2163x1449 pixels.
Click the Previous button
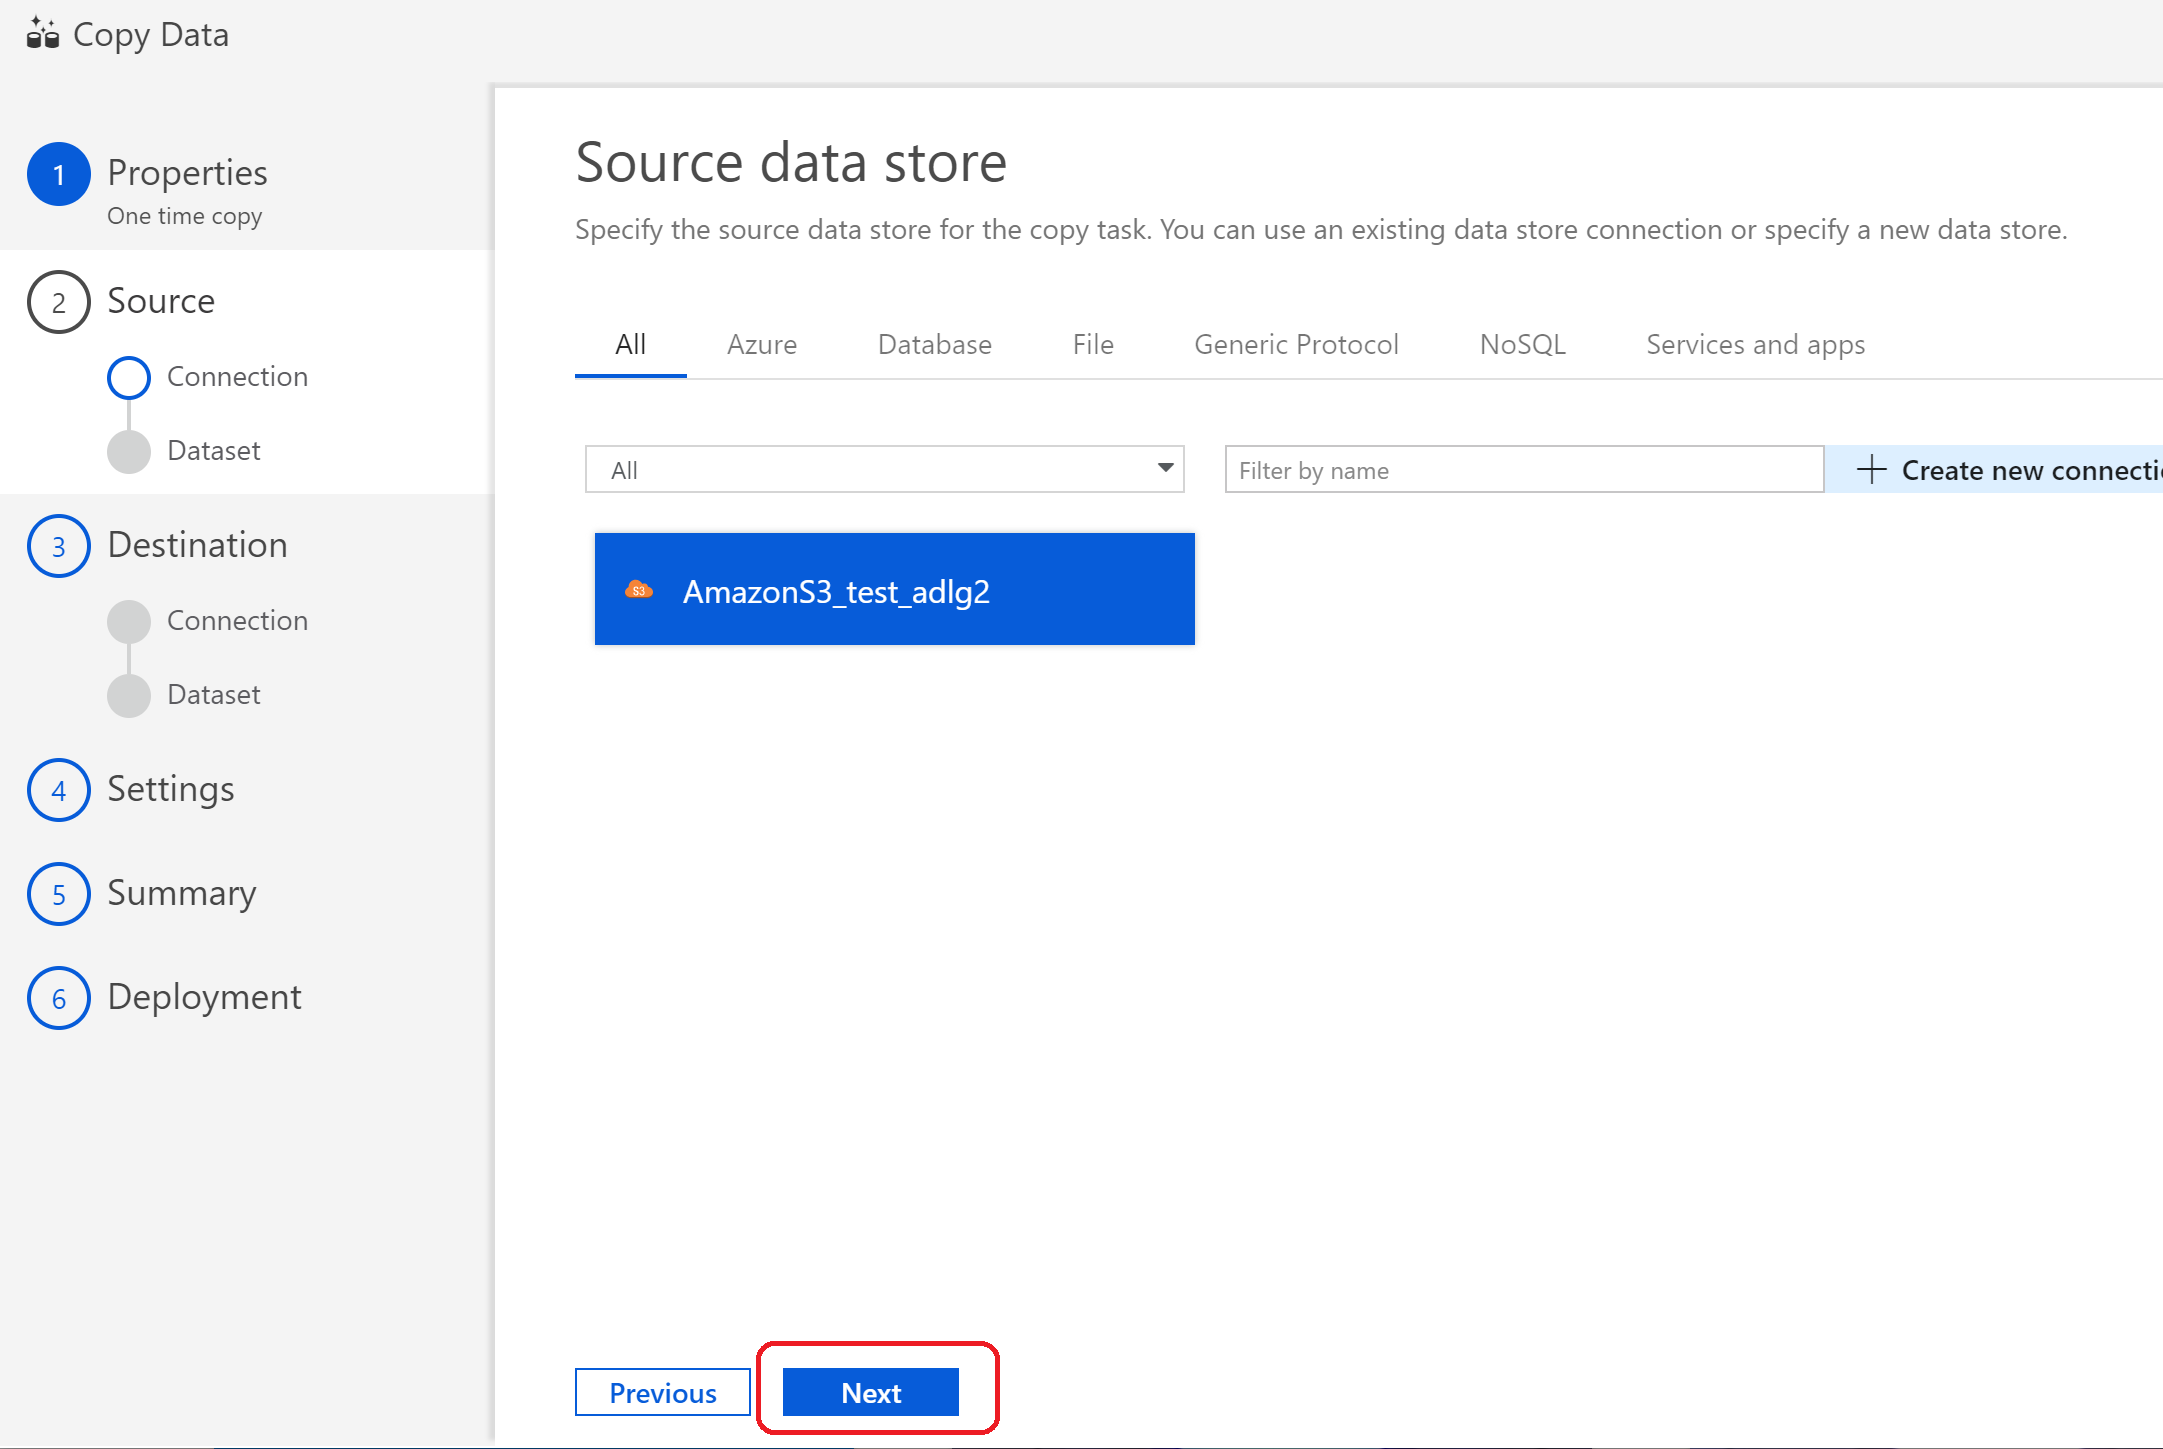[x=662, y=1391]
